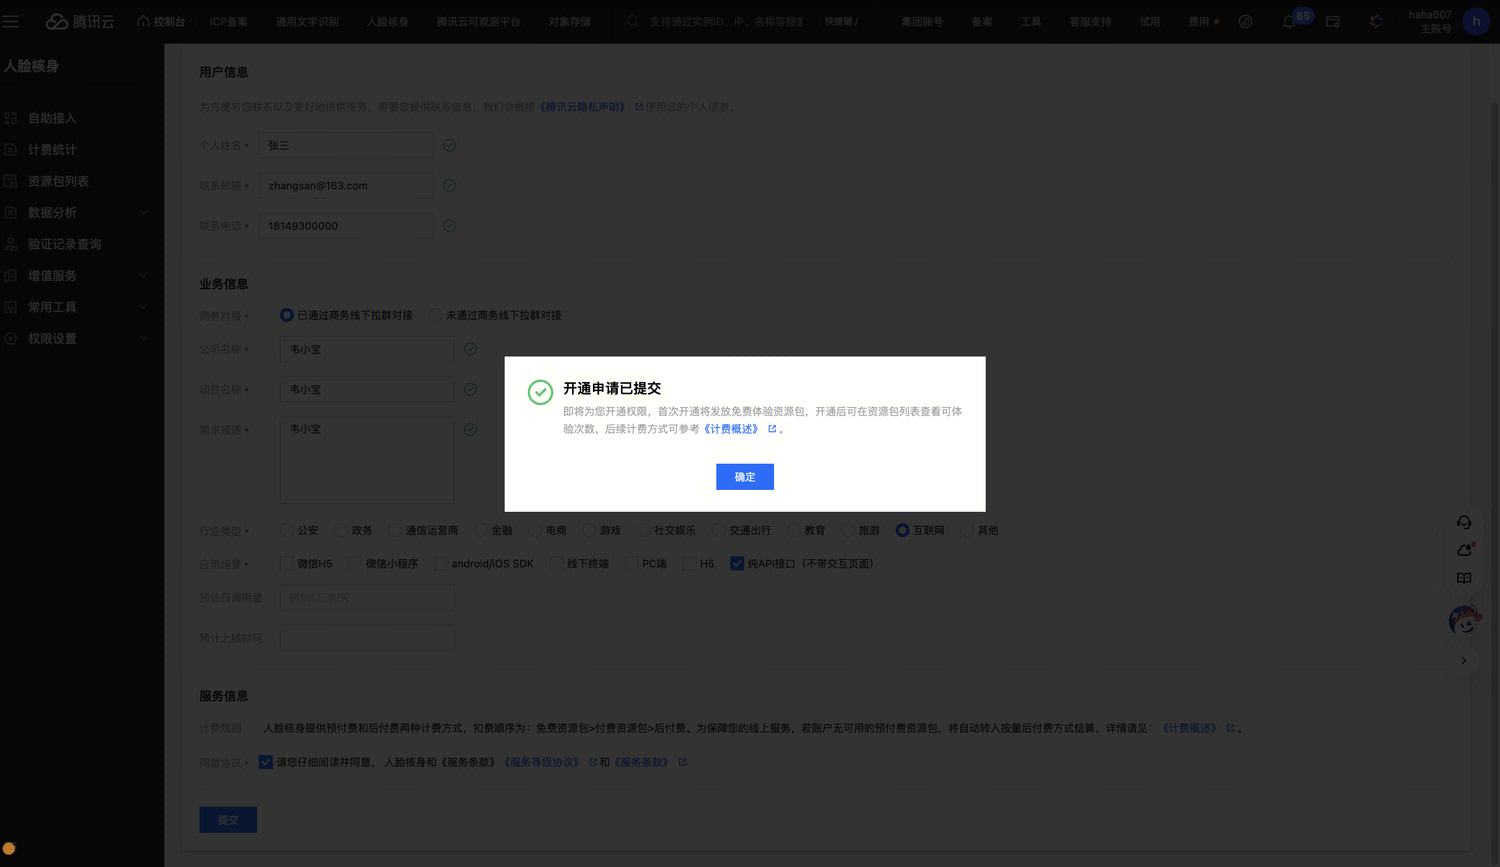1500x867 pixels.
Task: Click the 数据分析 sidebar icon
Action: coord(11,213)
